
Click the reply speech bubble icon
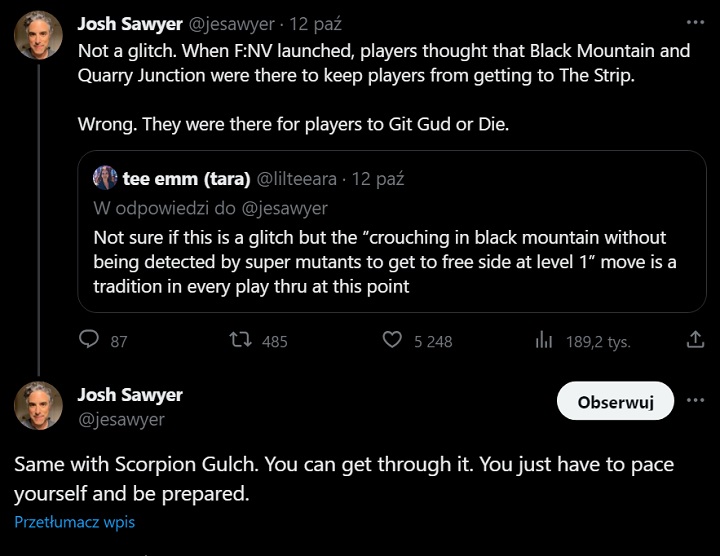[90, 340]
